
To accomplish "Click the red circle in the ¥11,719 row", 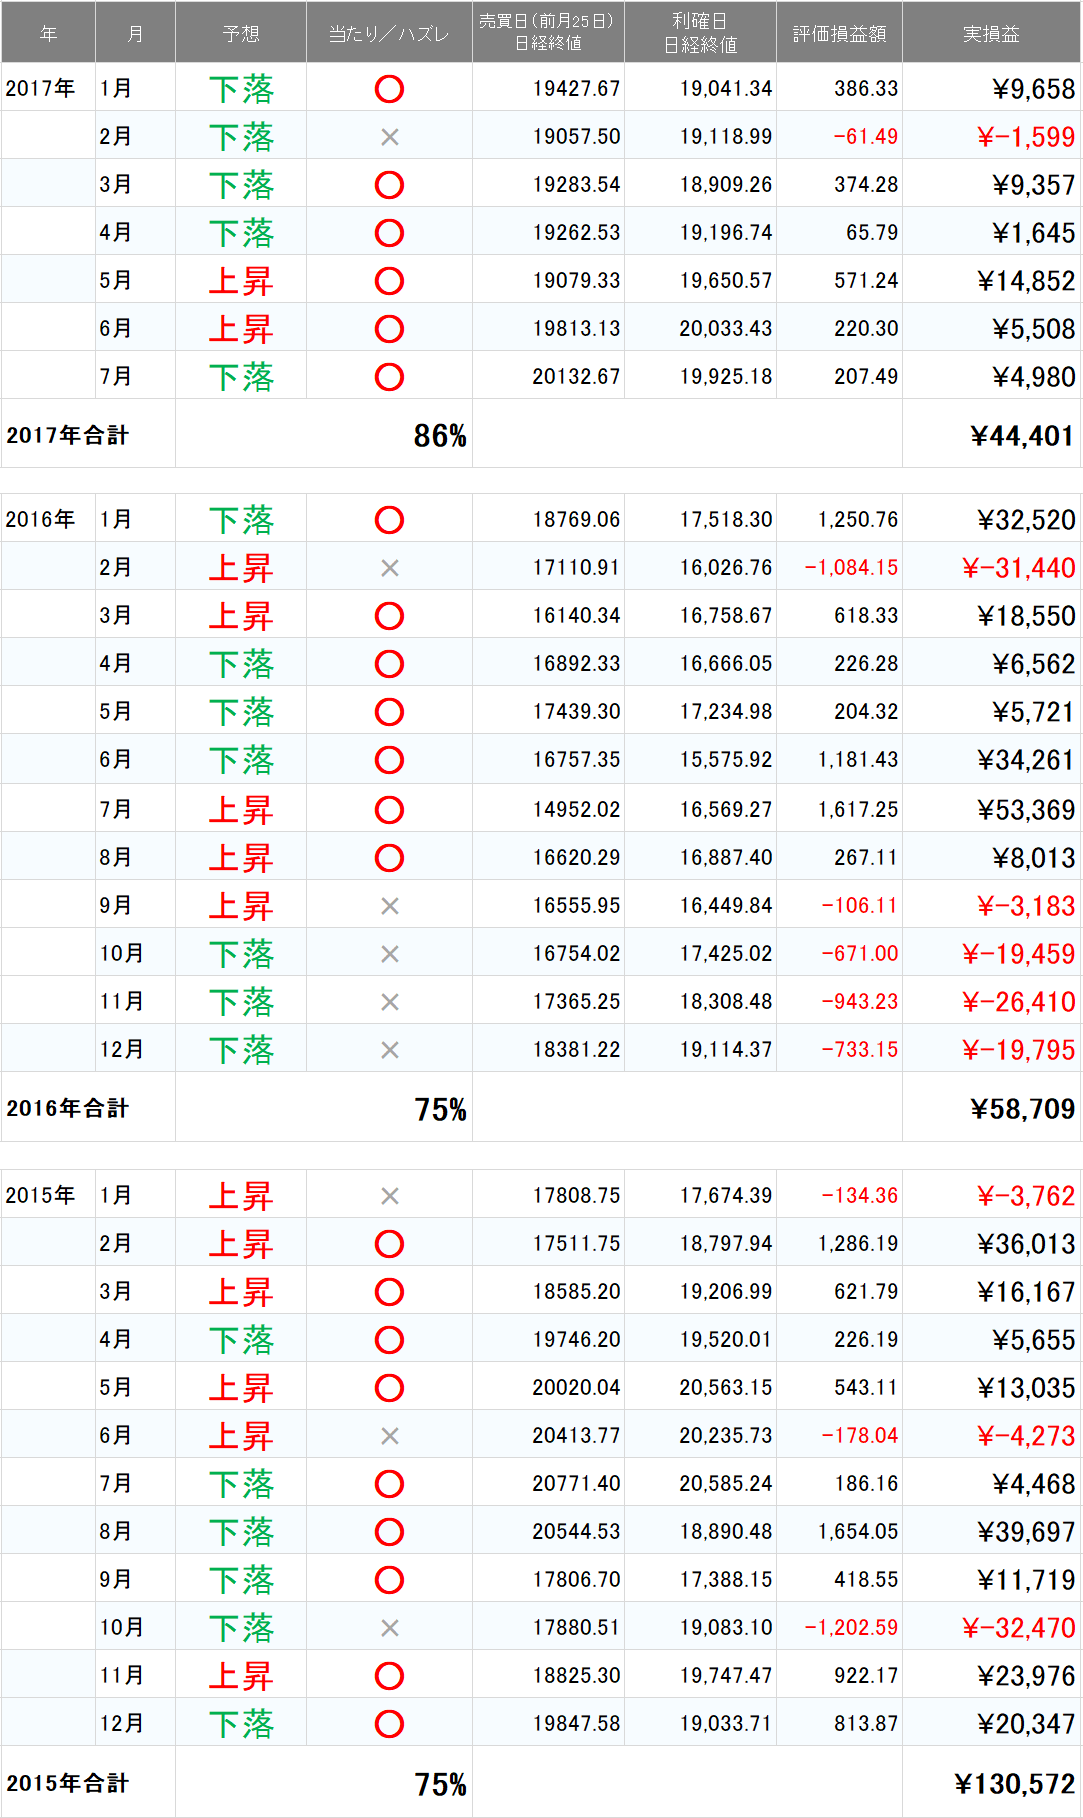I will 389,1580.
